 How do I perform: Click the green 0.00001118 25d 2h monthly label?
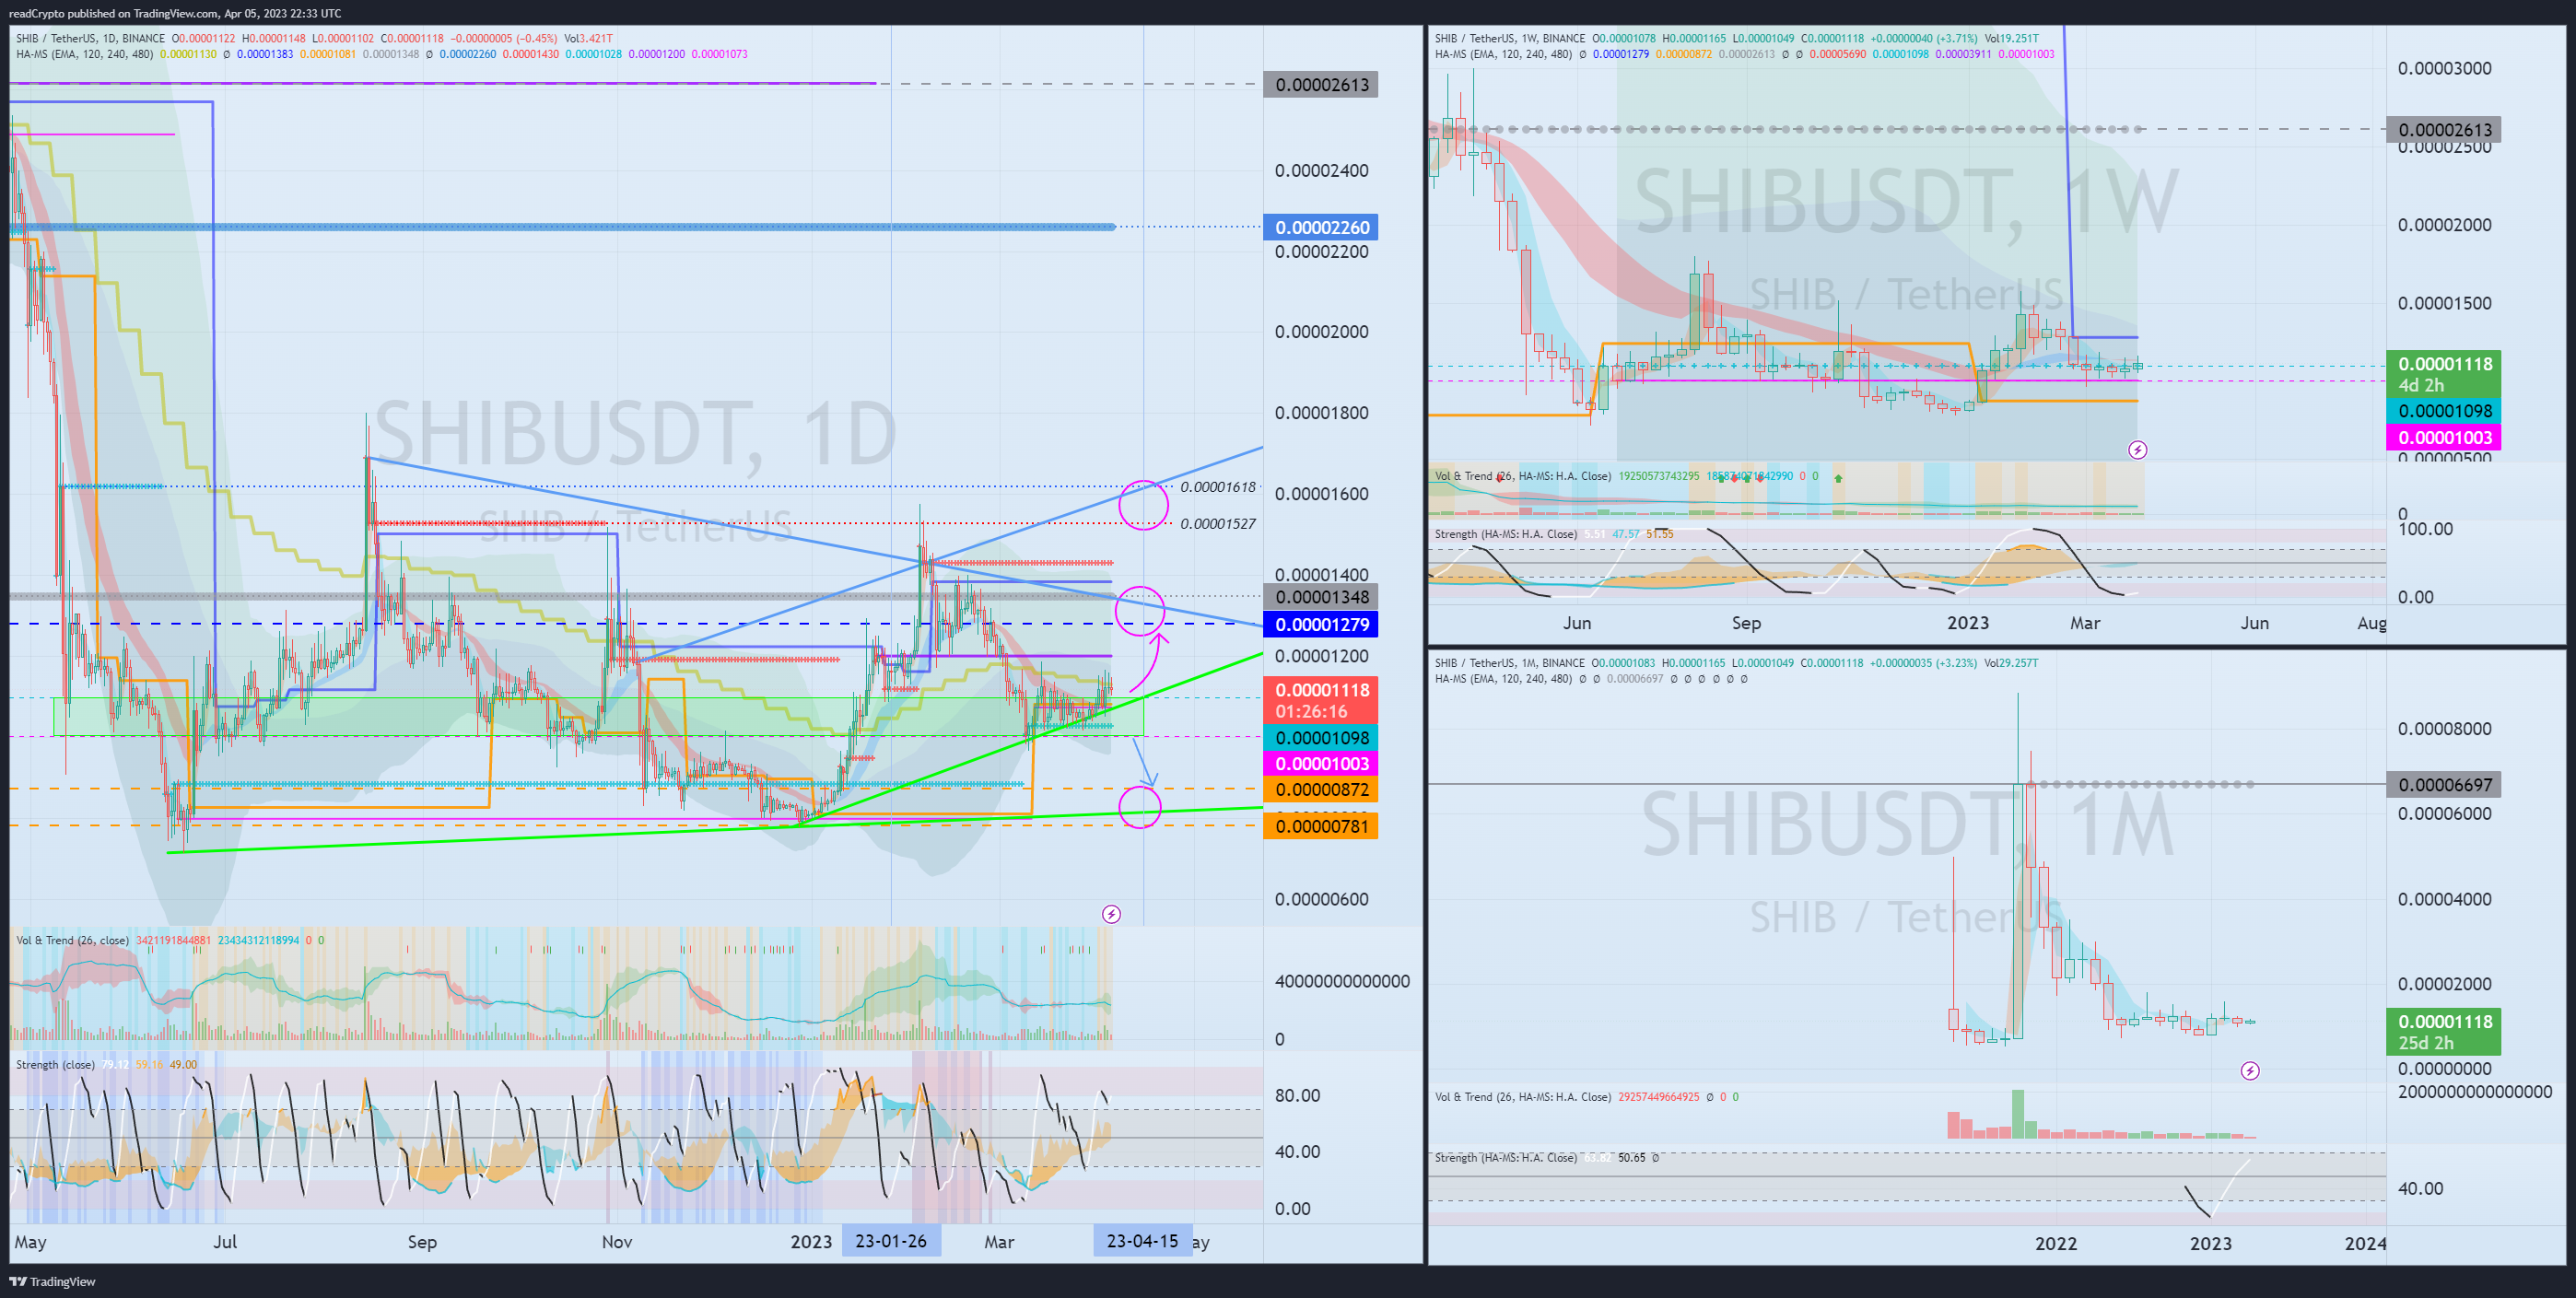pos(2444,1032)
